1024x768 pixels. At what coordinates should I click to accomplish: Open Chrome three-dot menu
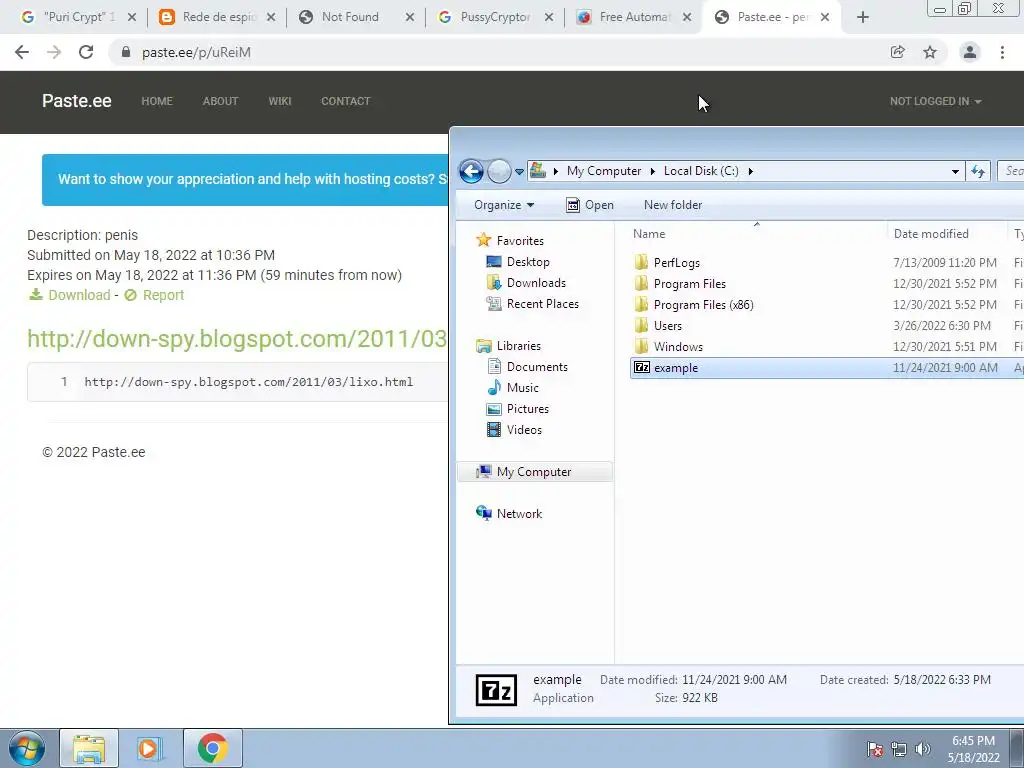point(1002,52)
